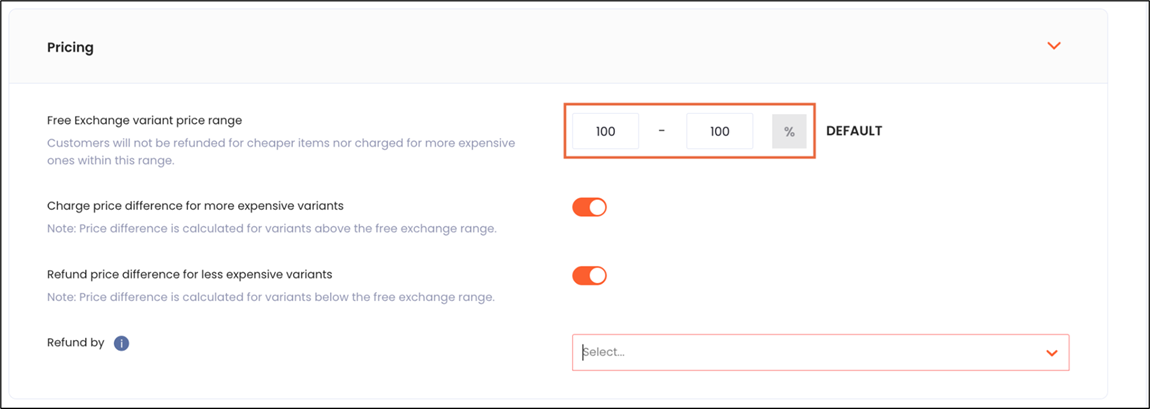Turn off refund price difference toggle
The width and height of the screenshot is (1150, 409).
590,275
